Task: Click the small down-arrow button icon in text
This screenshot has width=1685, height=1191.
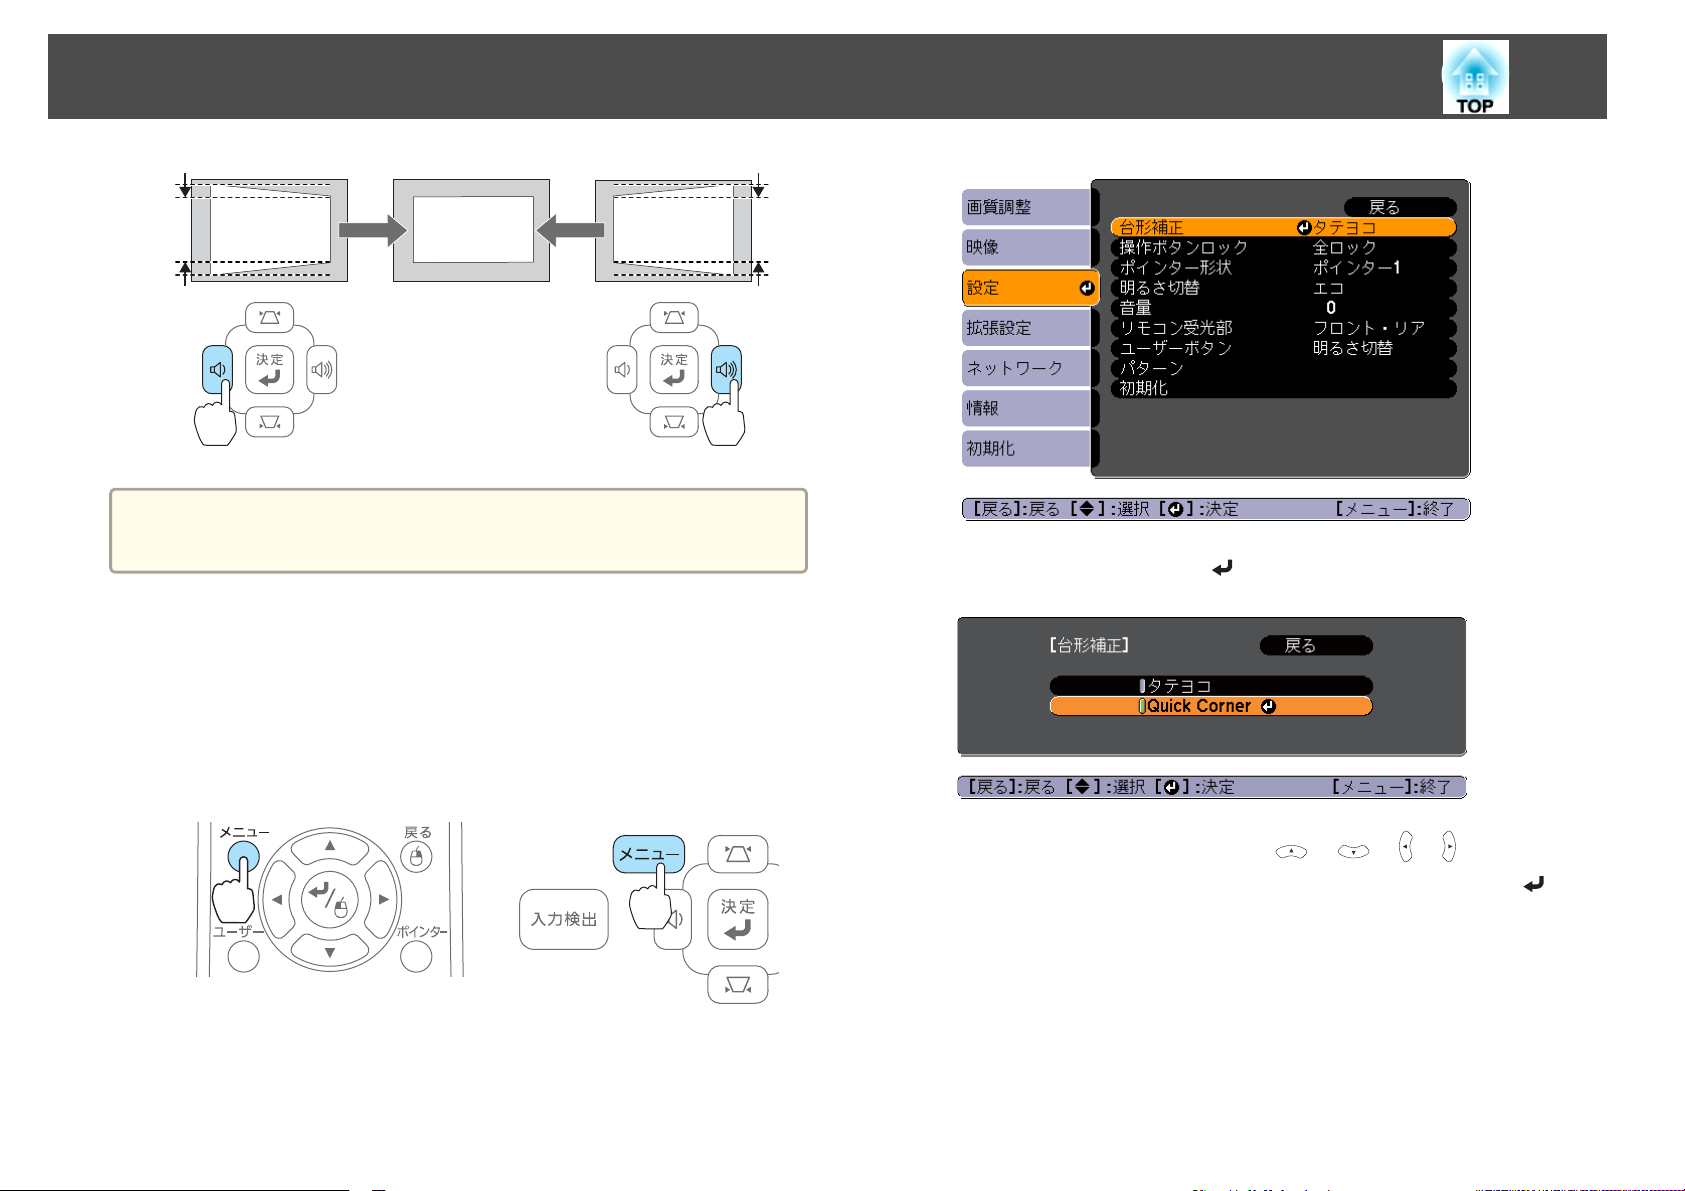Action: point(1353,851)
